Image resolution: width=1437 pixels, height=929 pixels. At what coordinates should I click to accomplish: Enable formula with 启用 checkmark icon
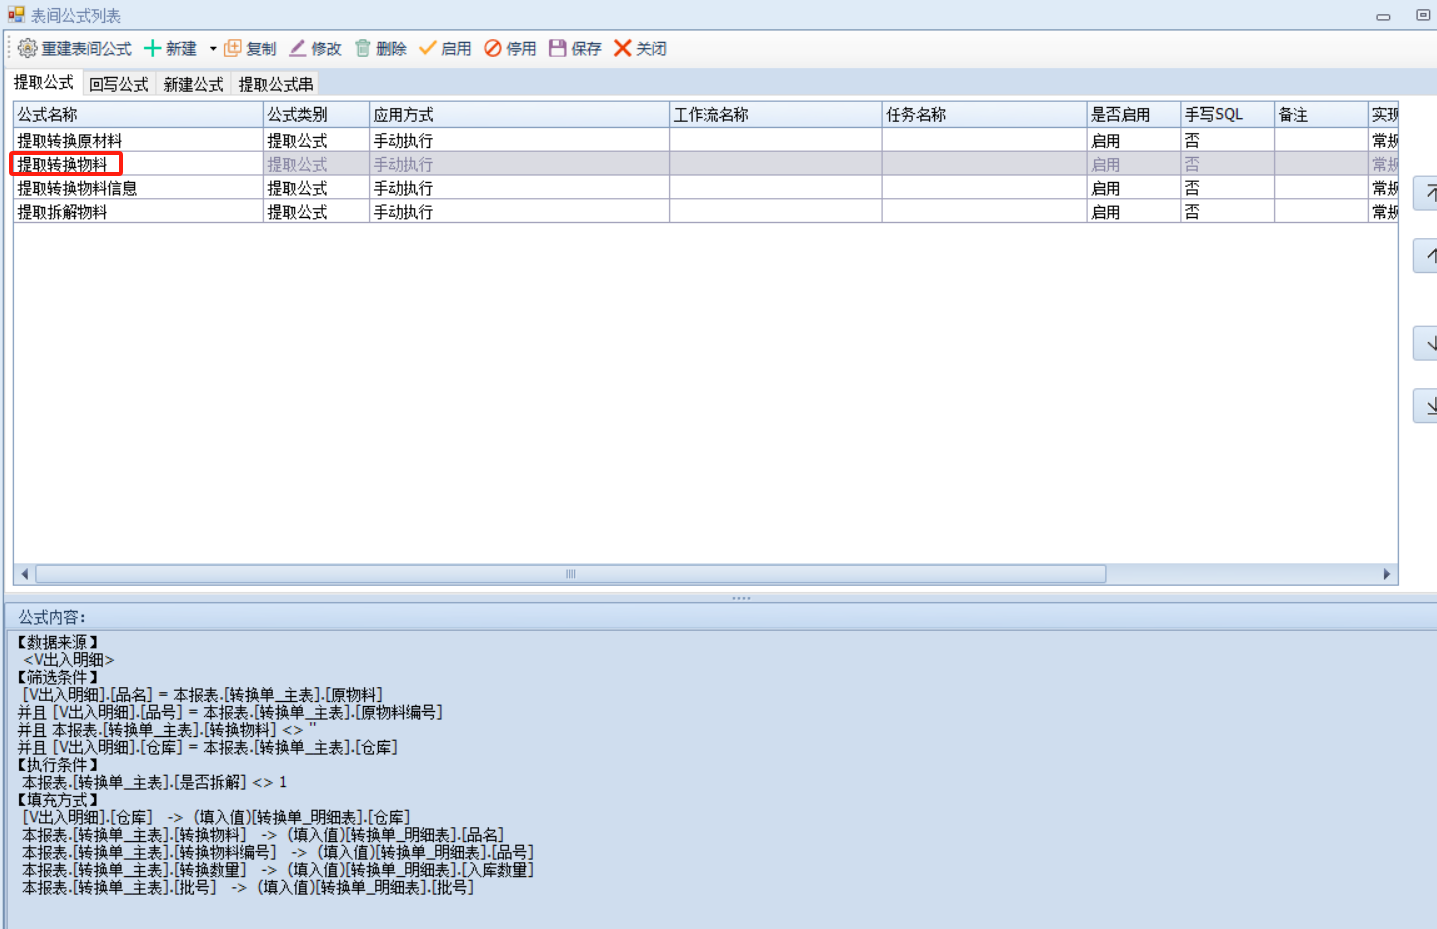[428, 48]
